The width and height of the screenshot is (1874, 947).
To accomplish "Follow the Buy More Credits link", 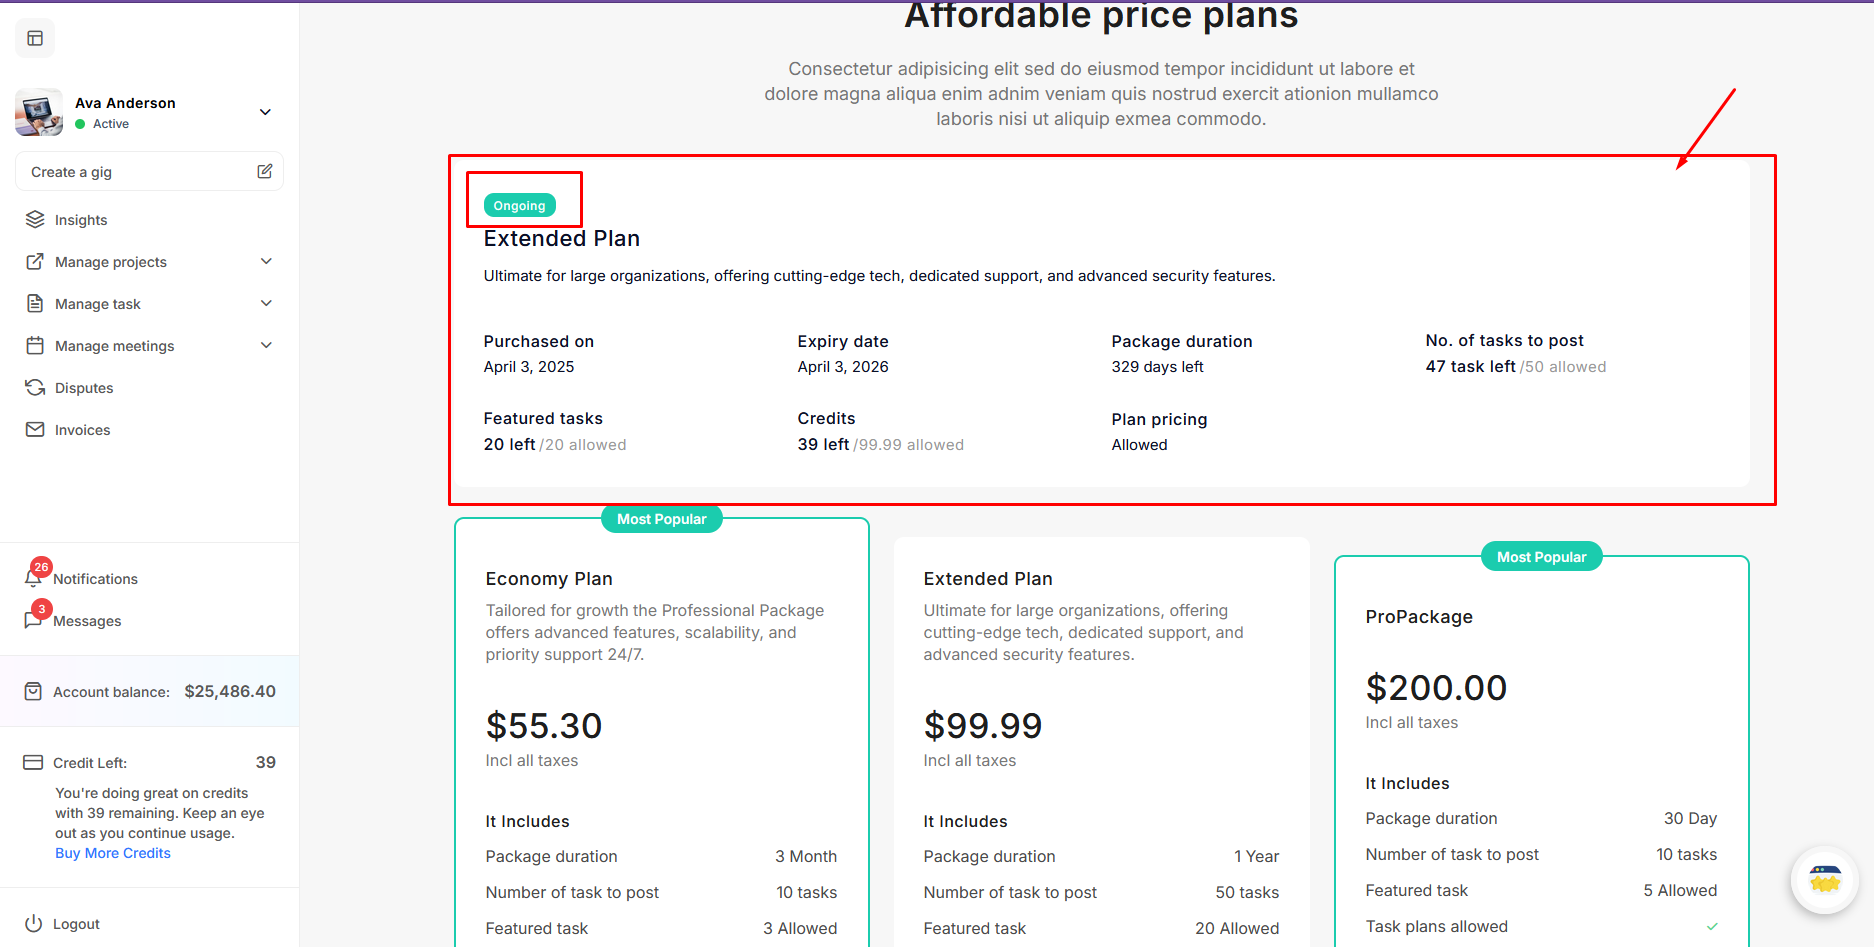I will click(x=113, y=853).
